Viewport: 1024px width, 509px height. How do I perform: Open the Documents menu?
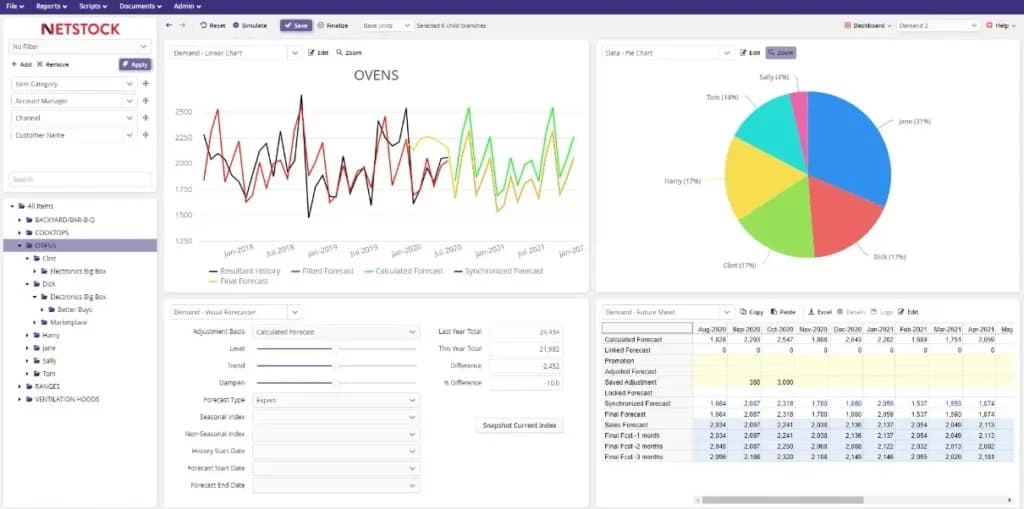pos(140,6)
